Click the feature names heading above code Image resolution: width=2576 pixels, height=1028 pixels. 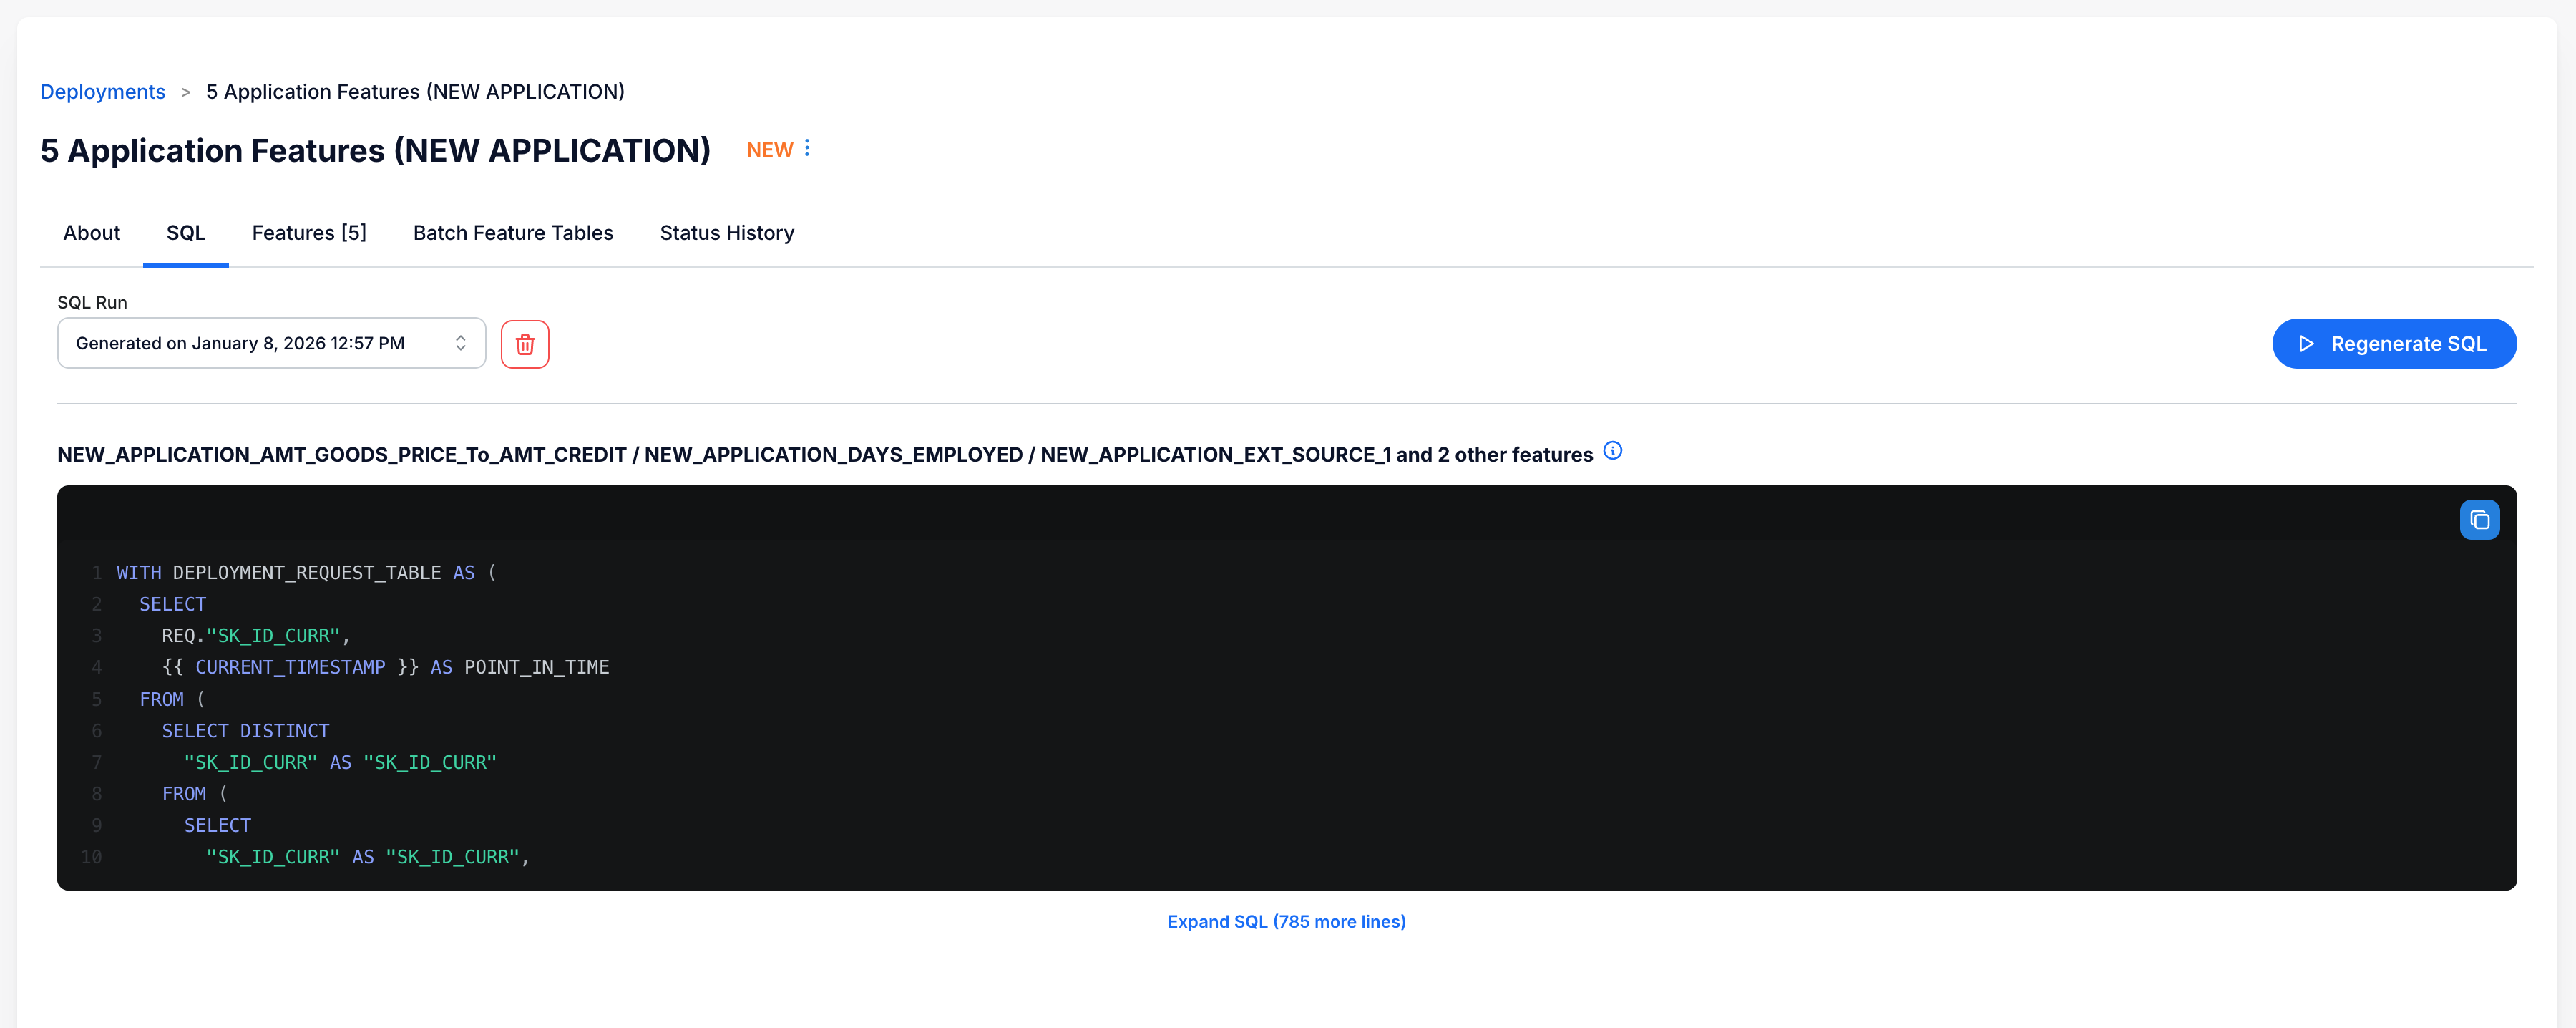pyautogui.click(x=824, y=455)
